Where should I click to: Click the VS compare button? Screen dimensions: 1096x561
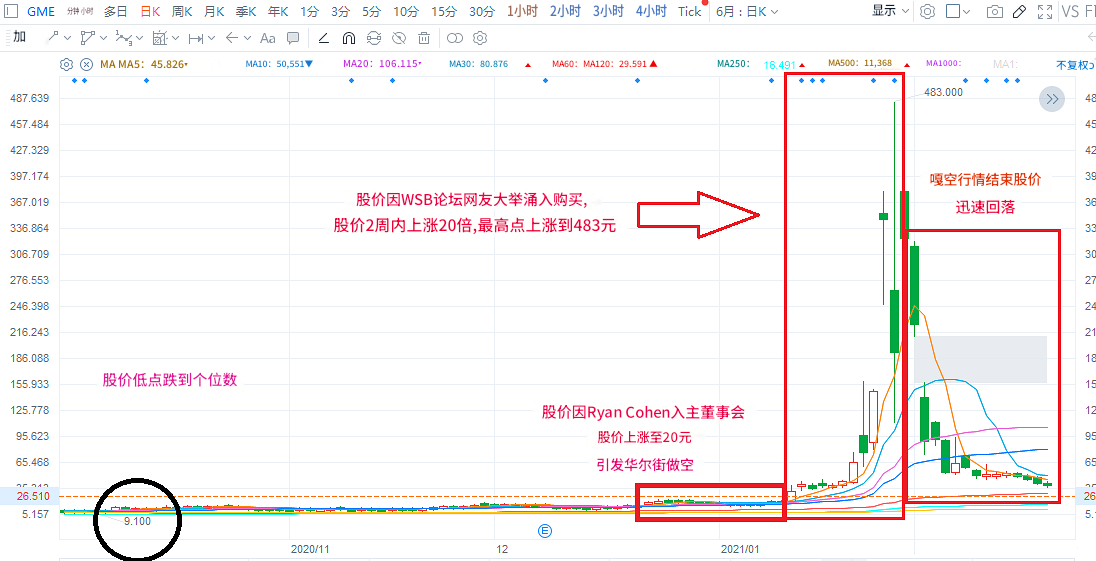click(1069, 11)
